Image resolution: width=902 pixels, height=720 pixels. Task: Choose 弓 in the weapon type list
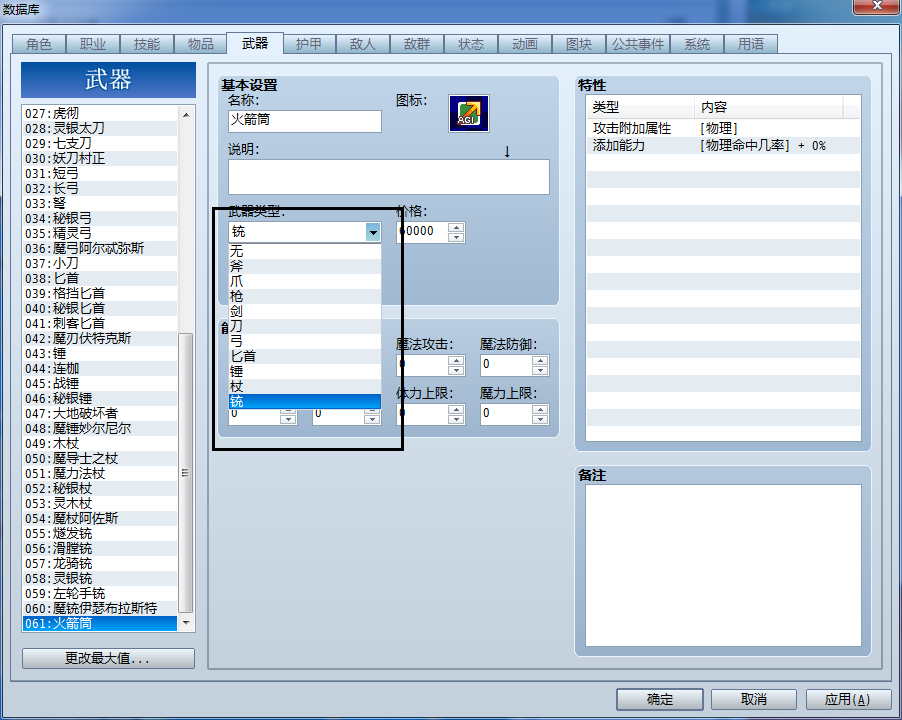304,341
